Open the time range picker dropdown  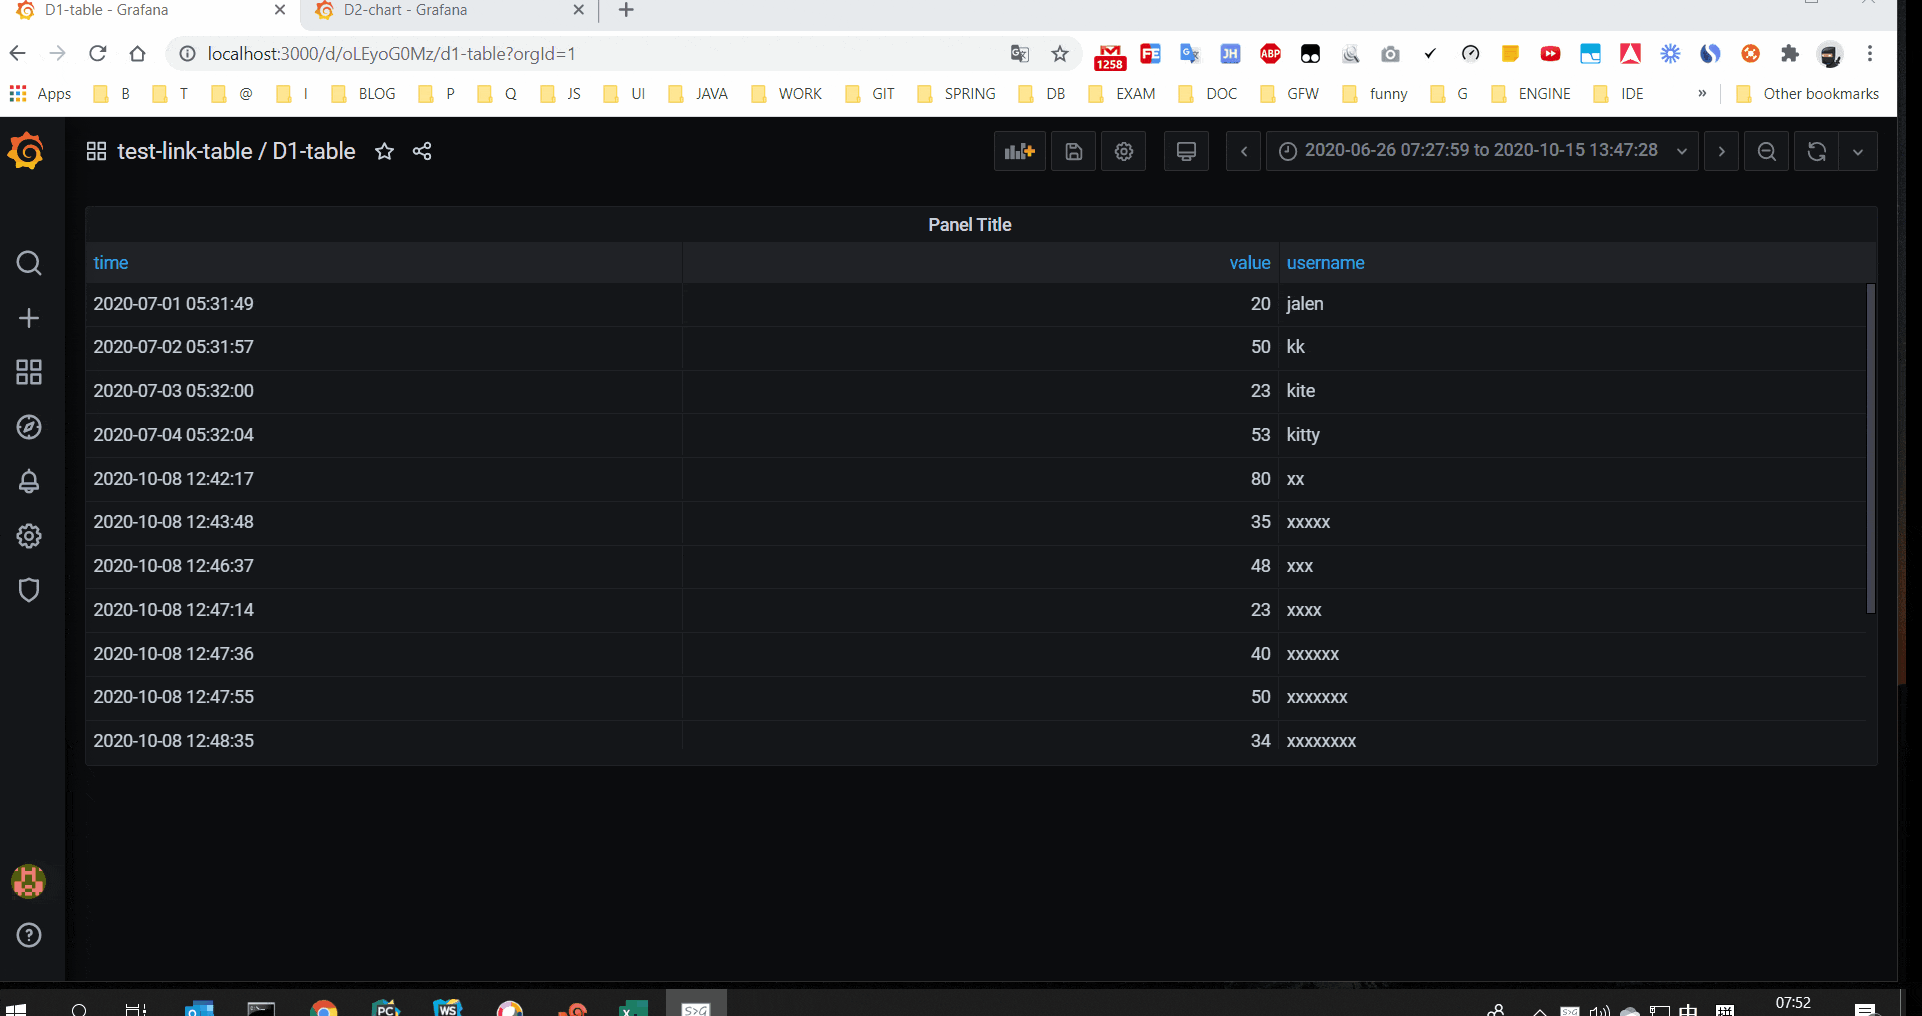(x=1480, y=151)
